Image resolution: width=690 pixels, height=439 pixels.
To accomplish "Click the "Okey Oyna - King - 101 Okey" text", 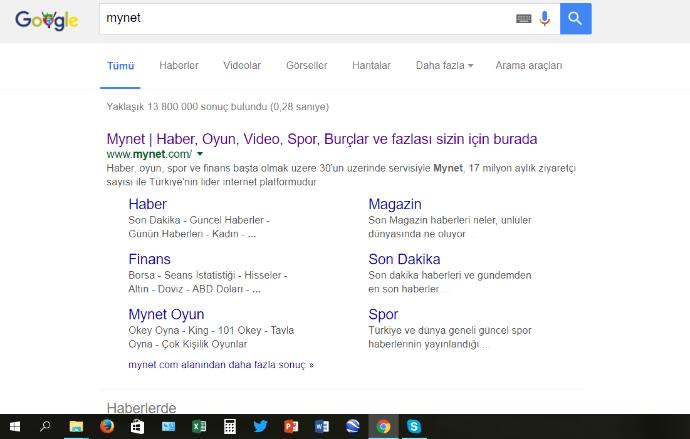I will coord(211,337).
